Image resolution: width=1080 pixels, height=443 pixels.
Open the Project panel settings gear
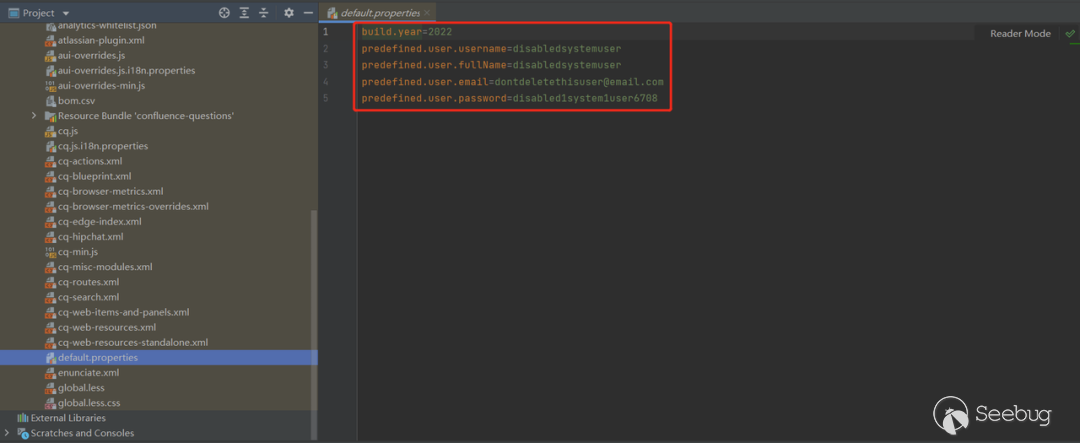(289, 13)
